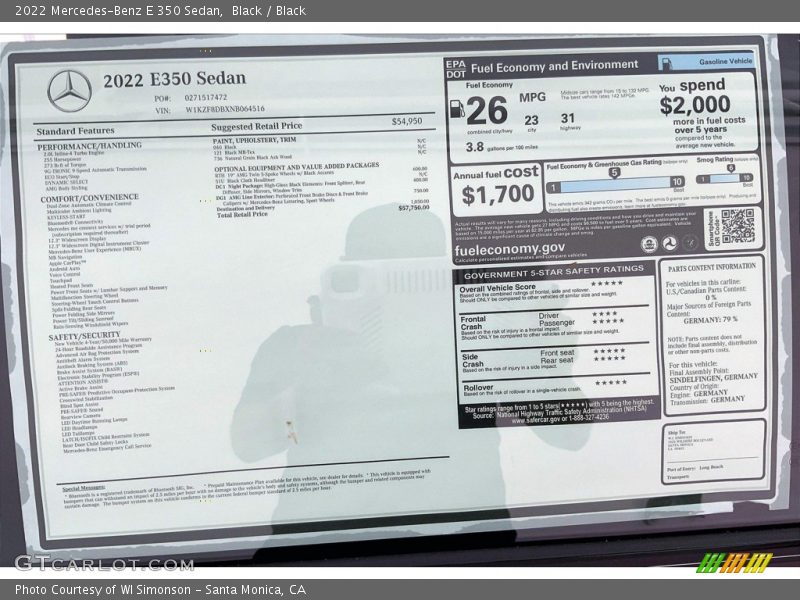800x600 pixels.
Task: Click the fuel pump icon beside 26 MPG
Action: 457,109
